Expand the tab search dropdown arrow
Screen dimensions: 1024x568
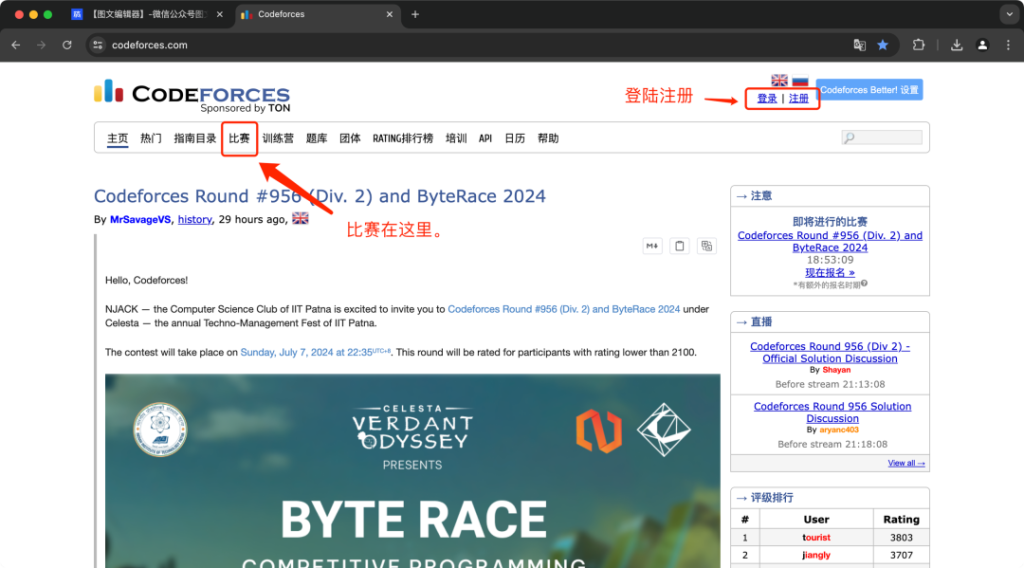pos(1006,14)
